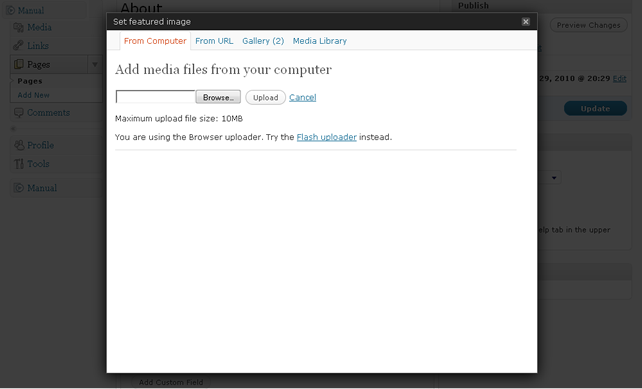Viewport: 642px width, 389px height.
Task: Click the Preview Changes button
Action: pos(588,25)
